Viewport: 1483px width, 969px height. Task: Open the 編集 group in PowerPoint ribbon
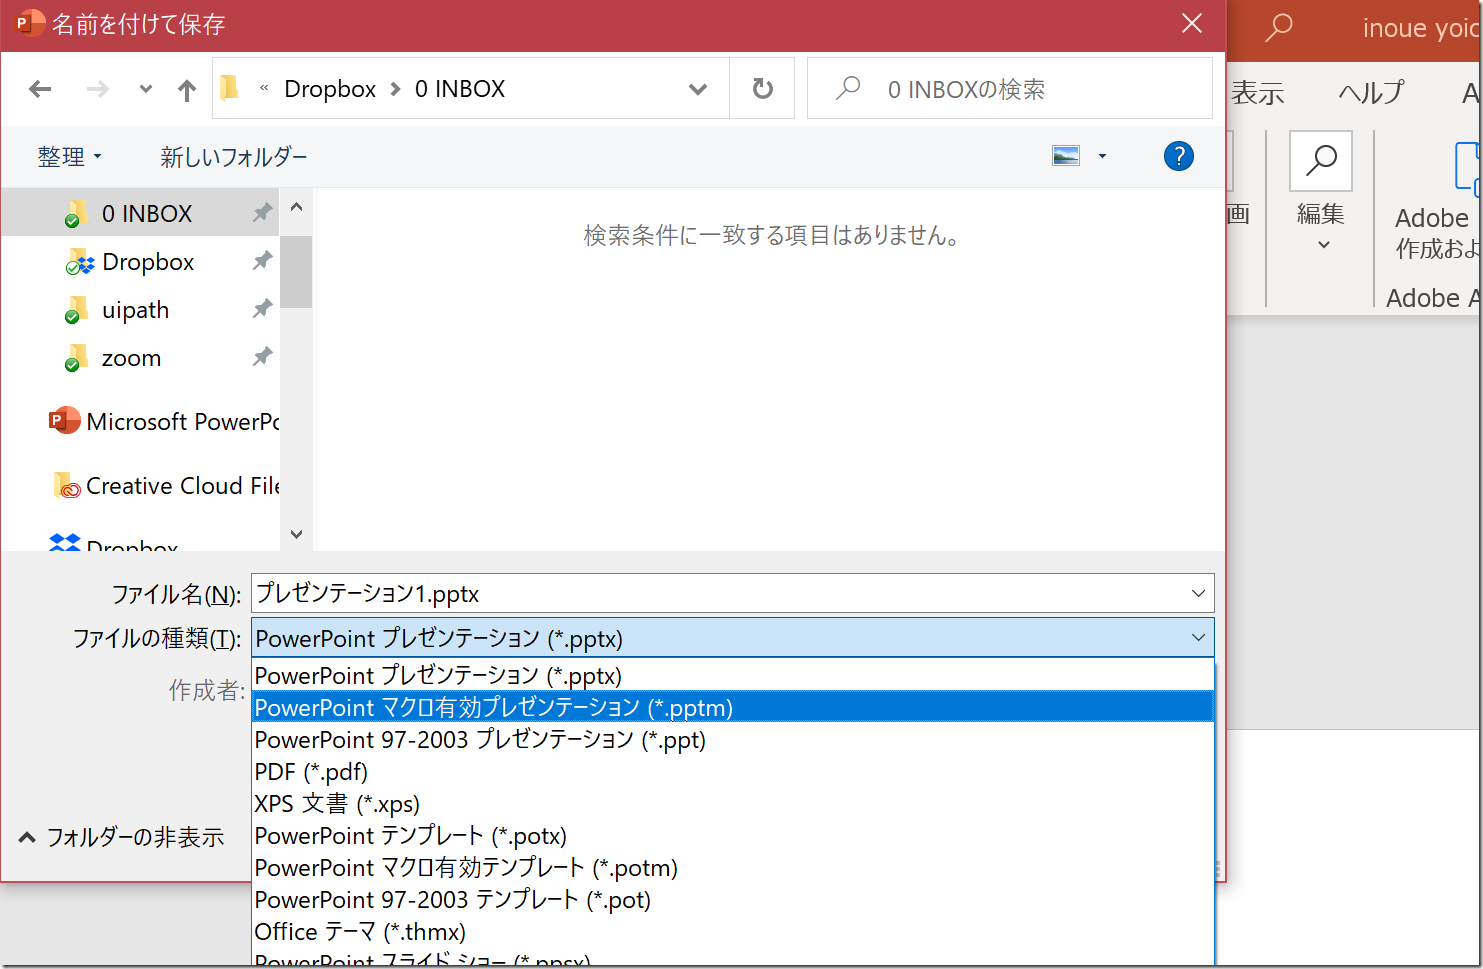(x=1321, y=192)
